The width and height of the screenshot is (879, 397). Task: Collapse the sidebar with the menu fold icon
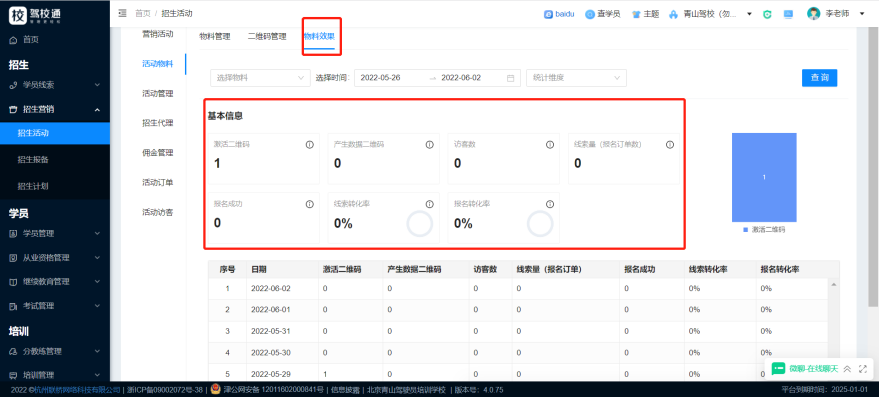tap(123, 13)
